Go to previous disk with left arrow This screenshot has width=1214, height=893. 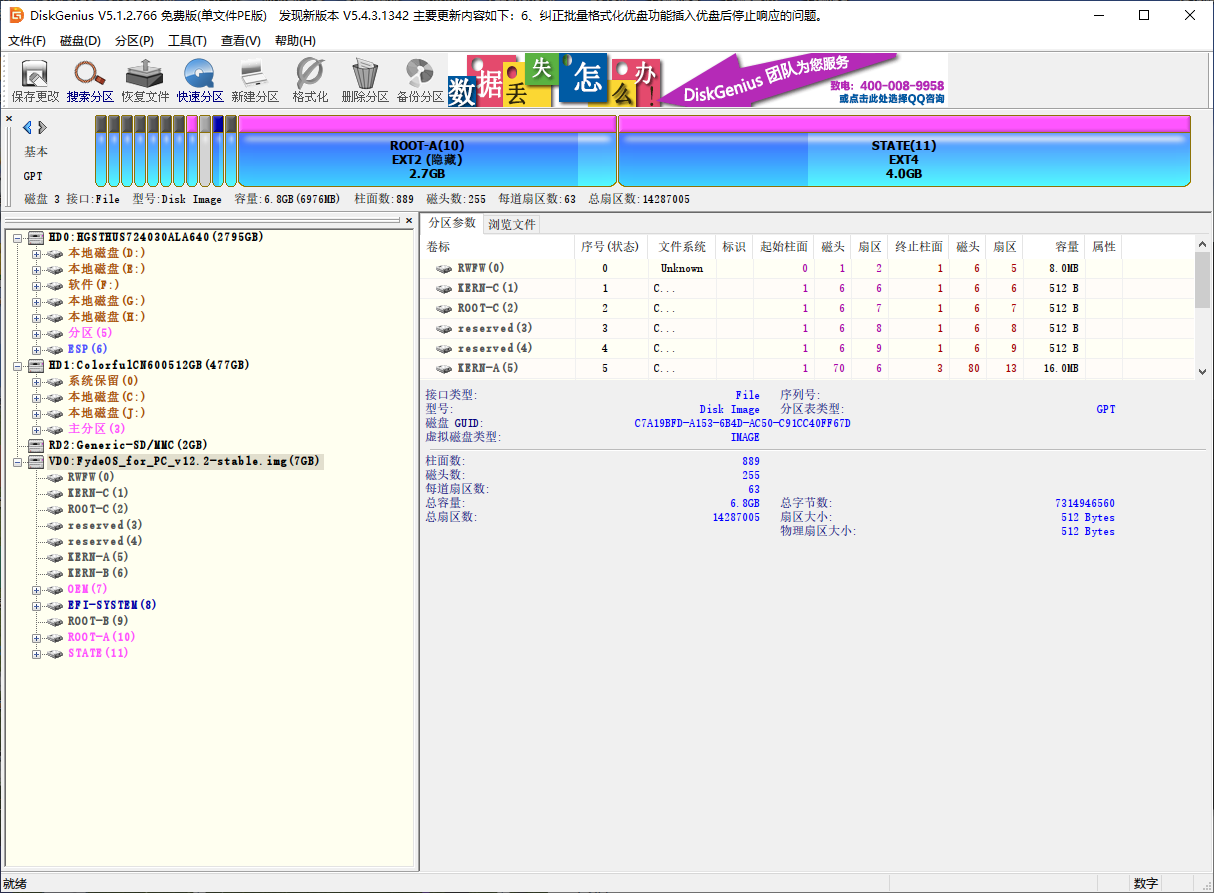pyautogui.click(x=27, y=127)
